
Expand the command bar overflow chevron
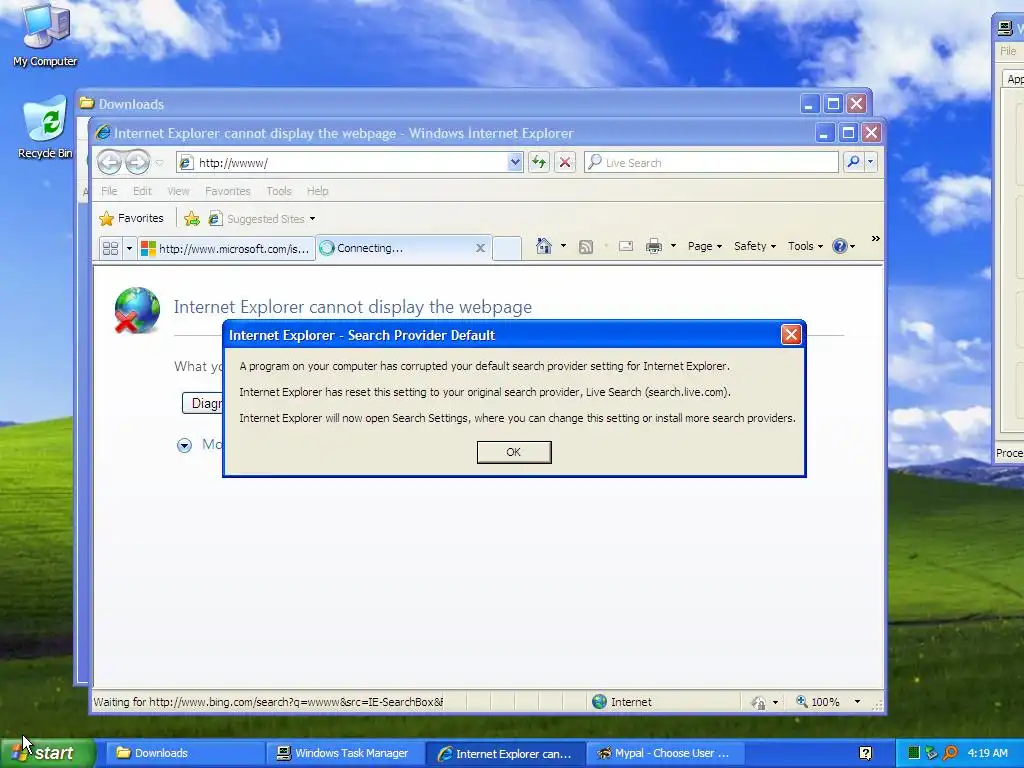[875, 239]
